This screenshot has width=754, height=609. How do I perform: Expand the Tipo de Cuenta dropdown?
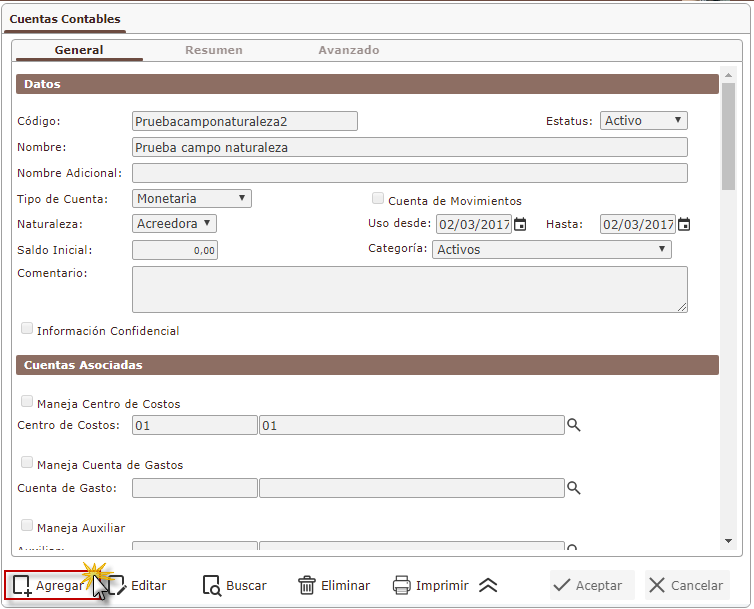click(x=191, y=198)
